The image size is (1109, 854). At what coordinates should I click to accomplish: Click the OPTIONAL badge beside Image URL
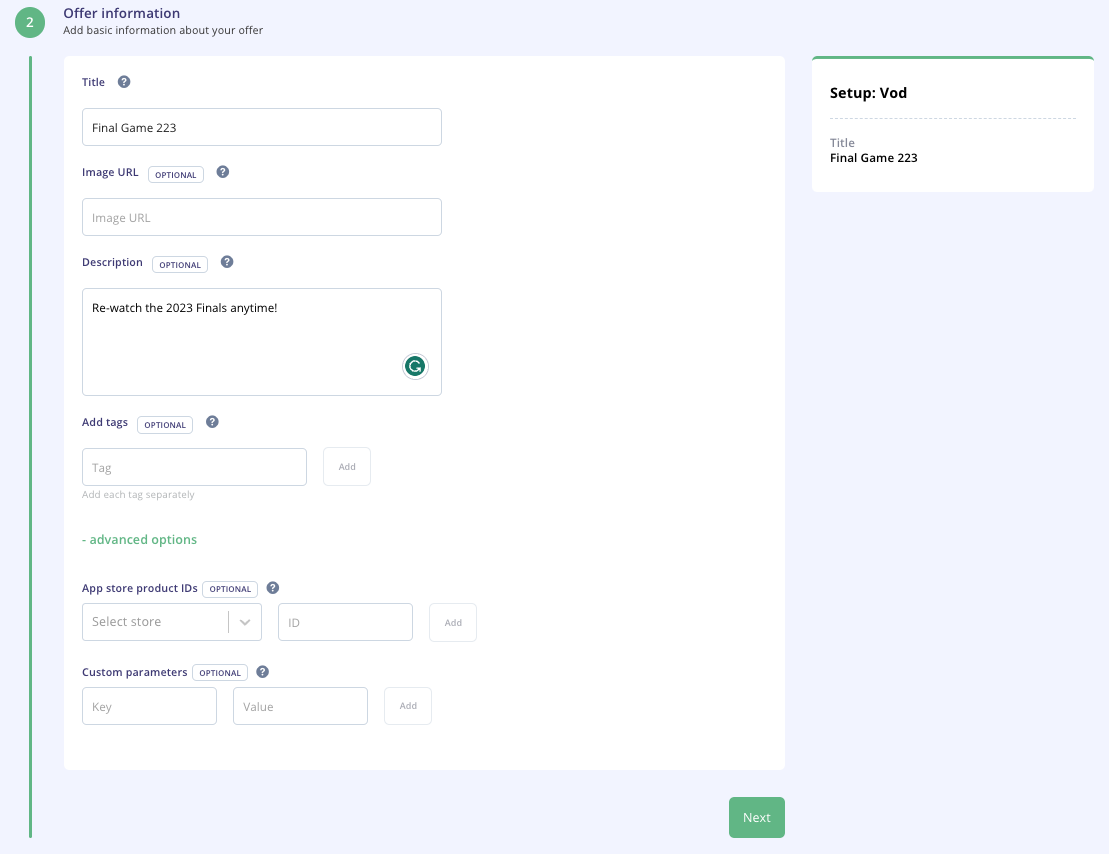click(176, 175)
